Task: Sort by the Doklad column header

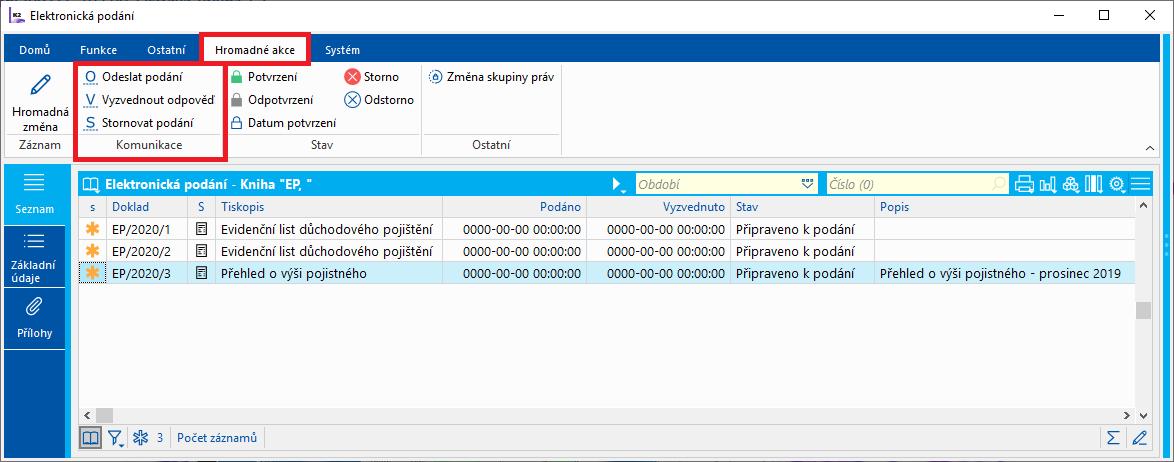Action: point(147,206)
